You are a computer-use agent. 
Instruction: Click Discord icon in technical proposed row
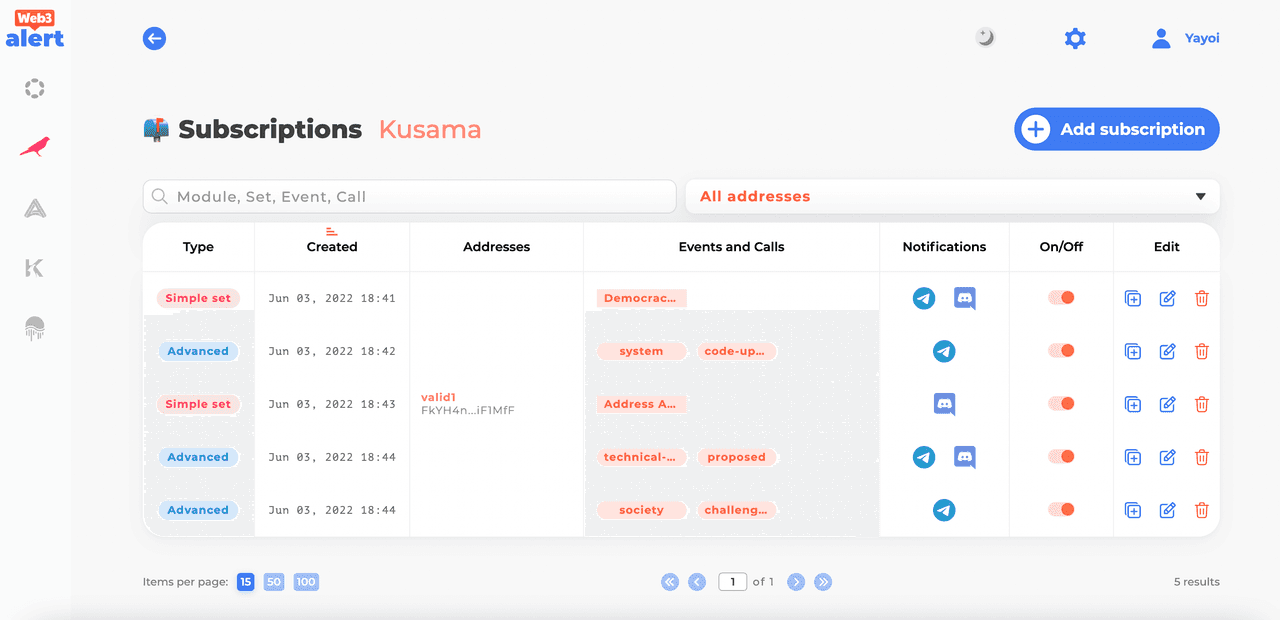pos(964,457)
